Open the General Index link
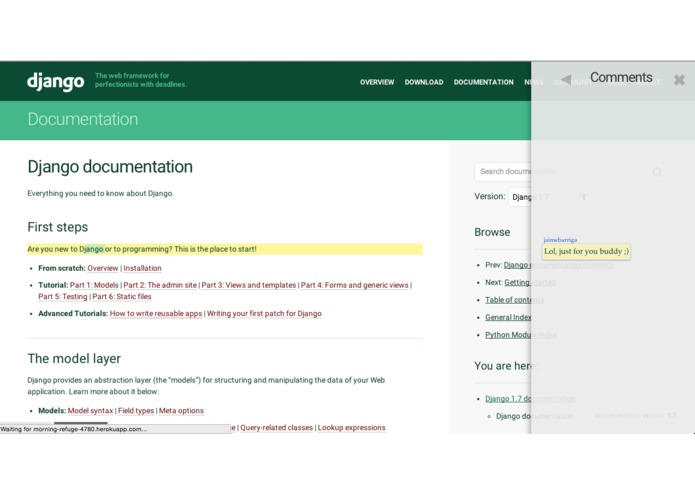The image size is (695, 494). tap(508, 318)
